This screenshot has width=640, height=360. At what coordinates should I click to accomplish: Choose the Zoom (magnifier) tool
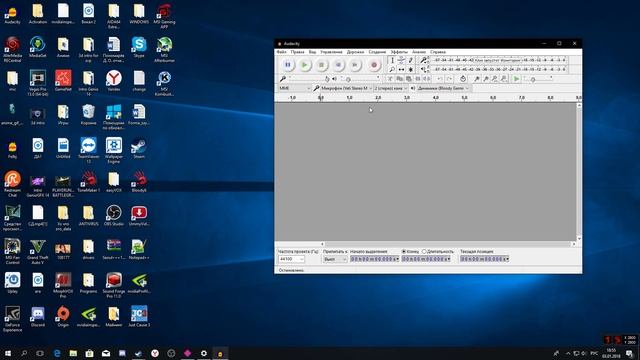pyautogui.click(x=392, y=70)
